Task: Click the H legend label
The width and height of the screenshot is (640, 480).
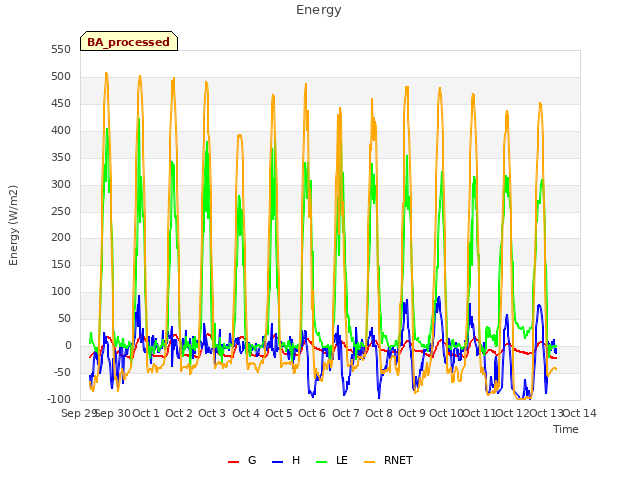Action: (296, 460)
